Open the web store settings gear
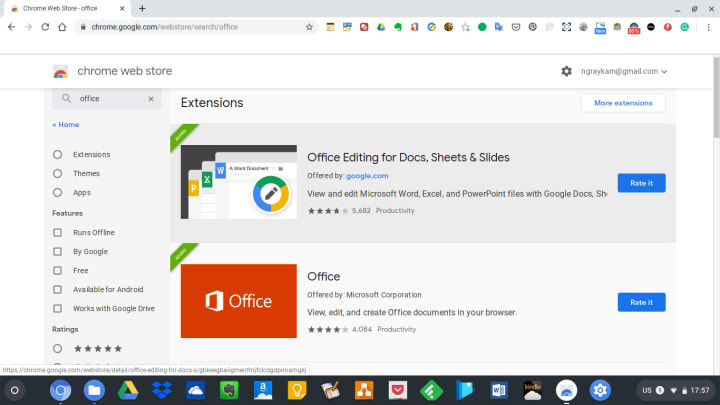This screenshot has width=720, height=405. tap(566, 71)
